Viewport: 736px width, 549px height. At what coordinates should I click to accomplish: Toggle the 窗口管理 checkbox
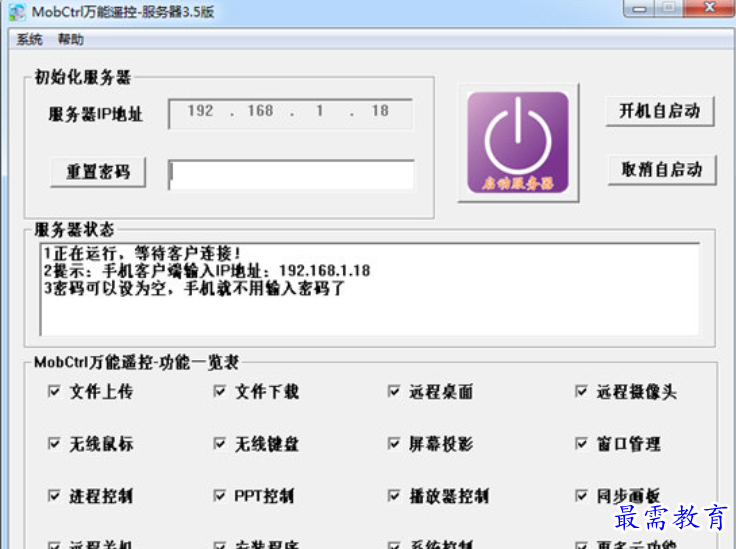581,443
